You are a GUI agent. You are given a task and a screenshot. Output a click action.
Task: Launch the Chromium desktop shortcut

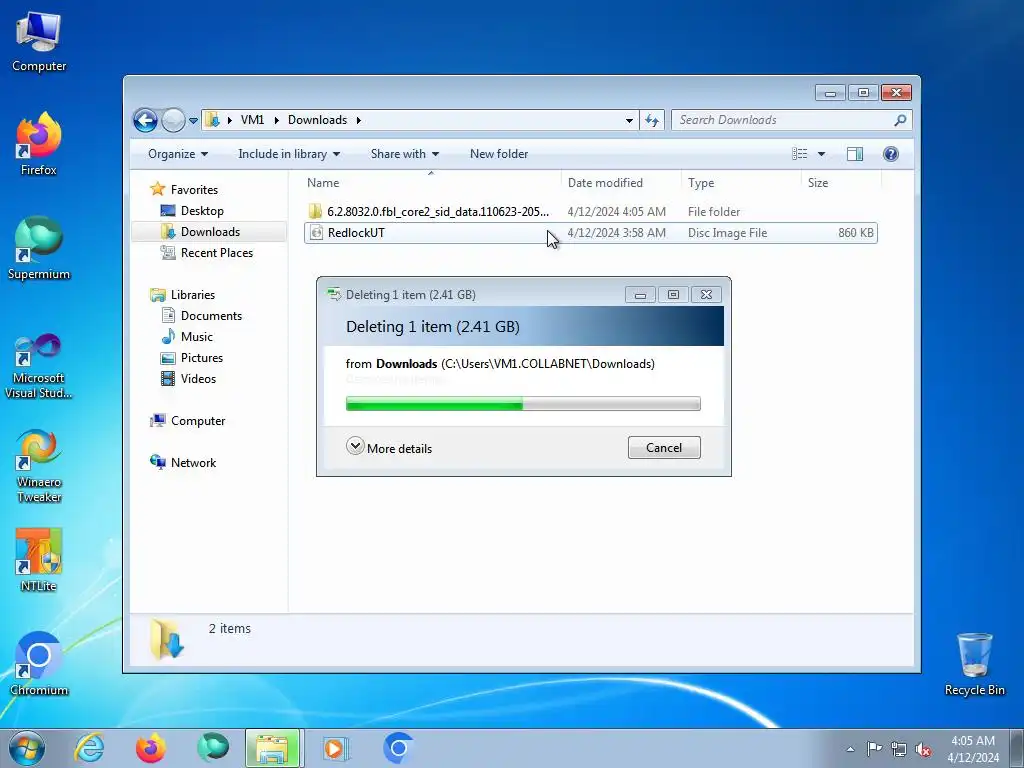click(x=39, y=664)
